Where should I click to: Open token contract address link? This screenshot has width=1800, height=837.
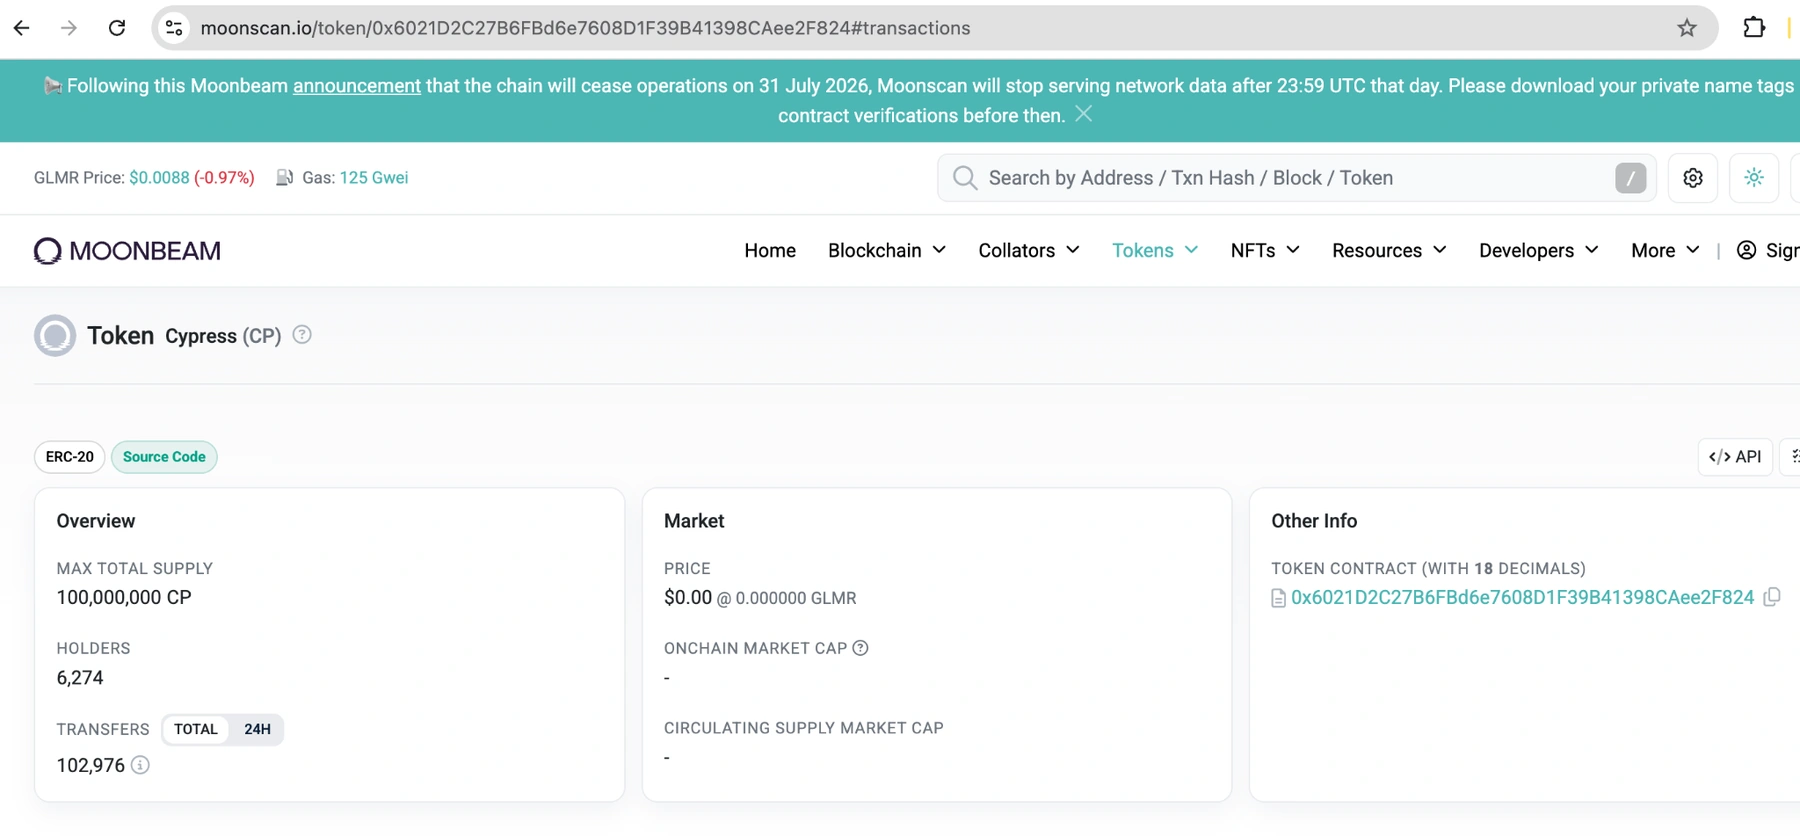click(x=1522, y=597)
